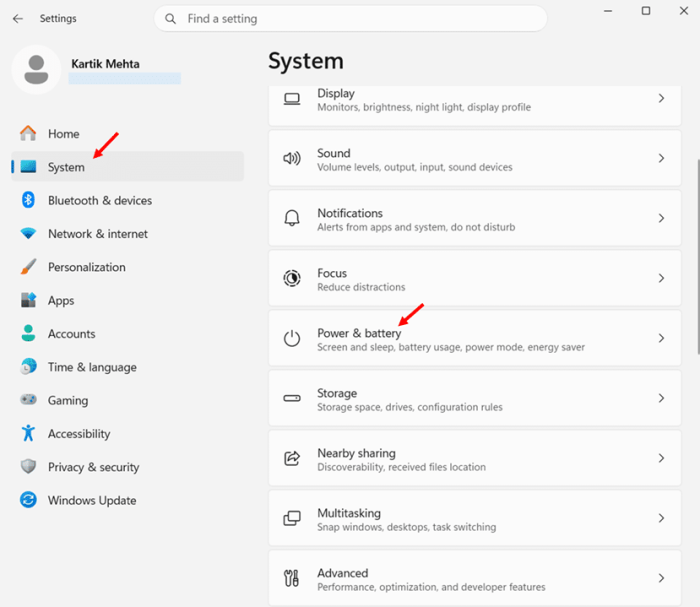Viewport: 700px width, 607px height.
Task: Select System in the sidebar
Action: point(128,166)
